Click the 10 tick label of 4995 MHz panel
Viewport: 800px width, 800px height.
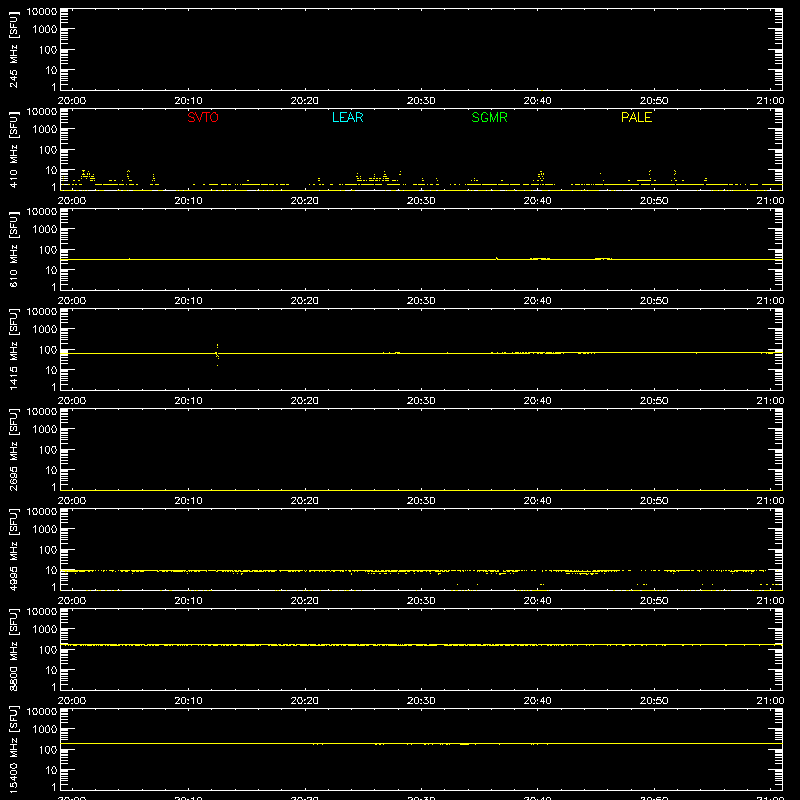(52, 570)
